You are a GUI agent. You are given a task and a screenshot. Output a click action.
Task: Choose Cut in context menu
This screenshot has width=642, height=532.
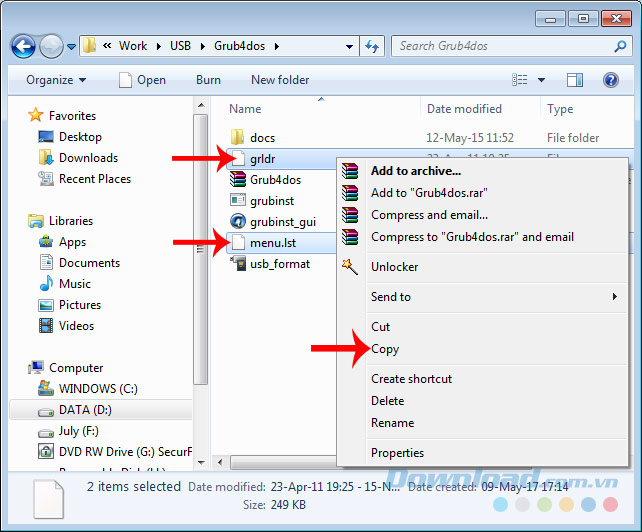coord(380,326)
